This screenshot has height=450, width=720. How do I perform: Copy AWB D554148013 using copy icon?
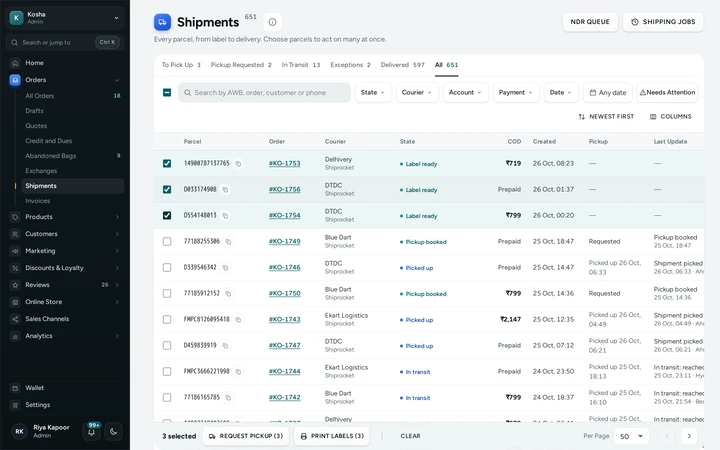(x=225, y=215)
